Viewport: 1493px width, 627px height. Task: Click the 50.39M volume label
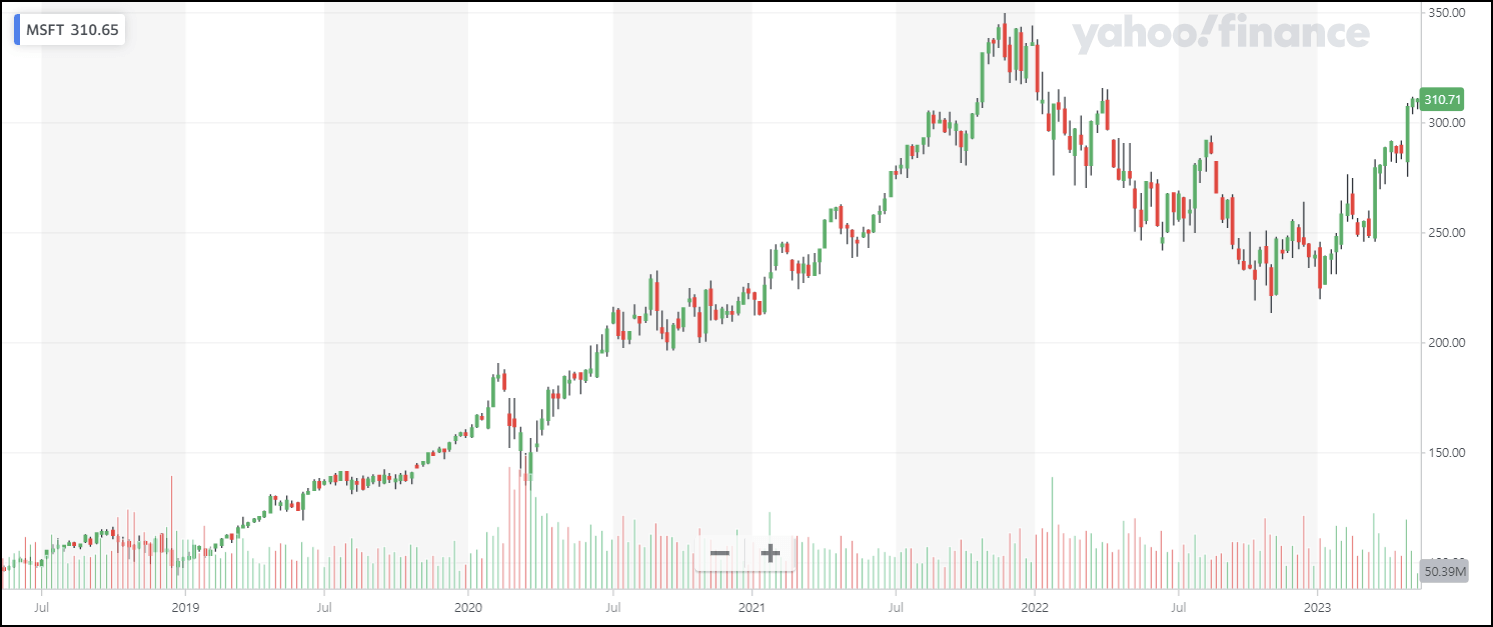click(x=1444, y=572)
